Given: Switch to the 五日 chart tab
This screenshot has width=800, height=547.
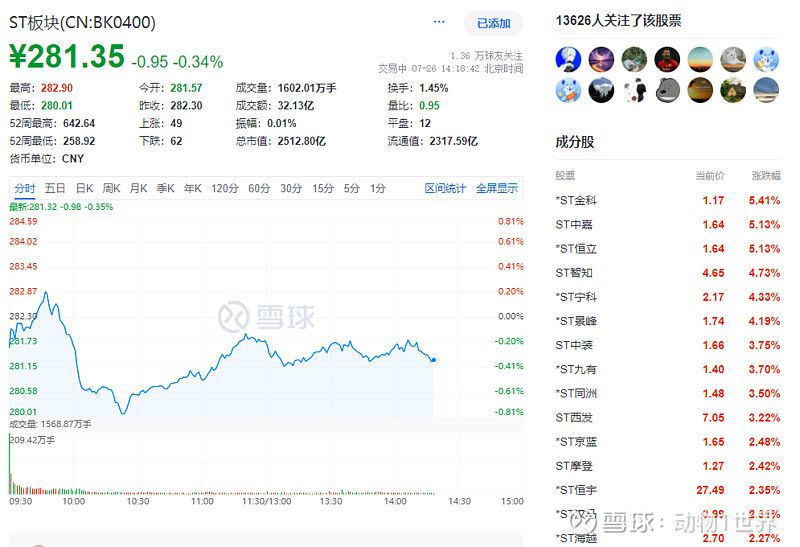Looking at the screenshot, I should pyautogui.click(x=55, y=188).
